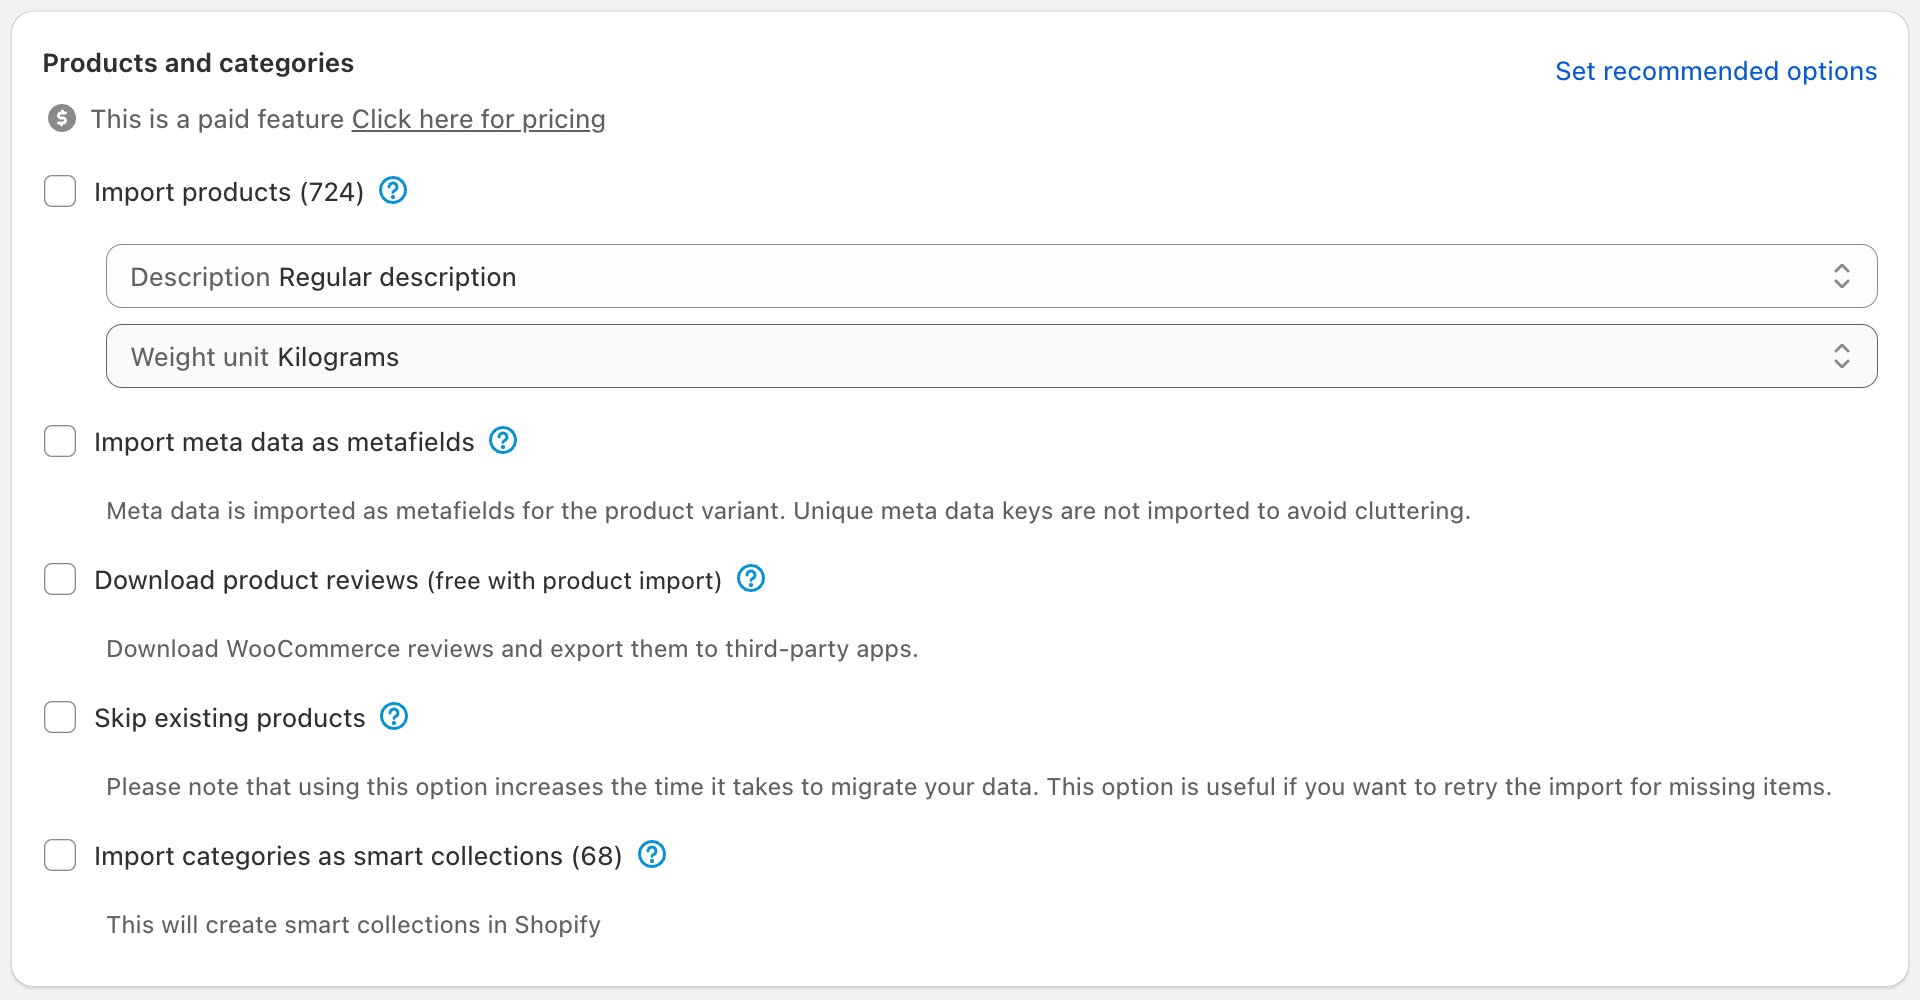The image size is (1920, 1000).
Task: Check the Download product reviews box
Action: pos(60,579)
